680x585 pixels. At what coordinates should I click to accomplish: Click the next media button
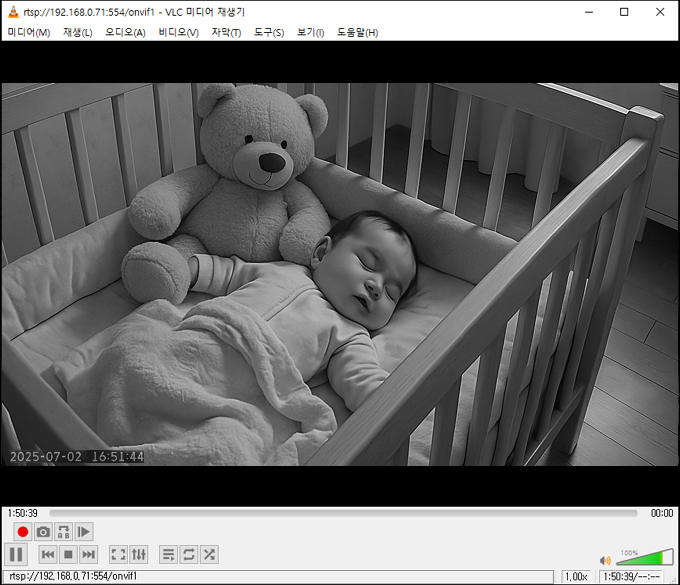click(x=89, y=554)
